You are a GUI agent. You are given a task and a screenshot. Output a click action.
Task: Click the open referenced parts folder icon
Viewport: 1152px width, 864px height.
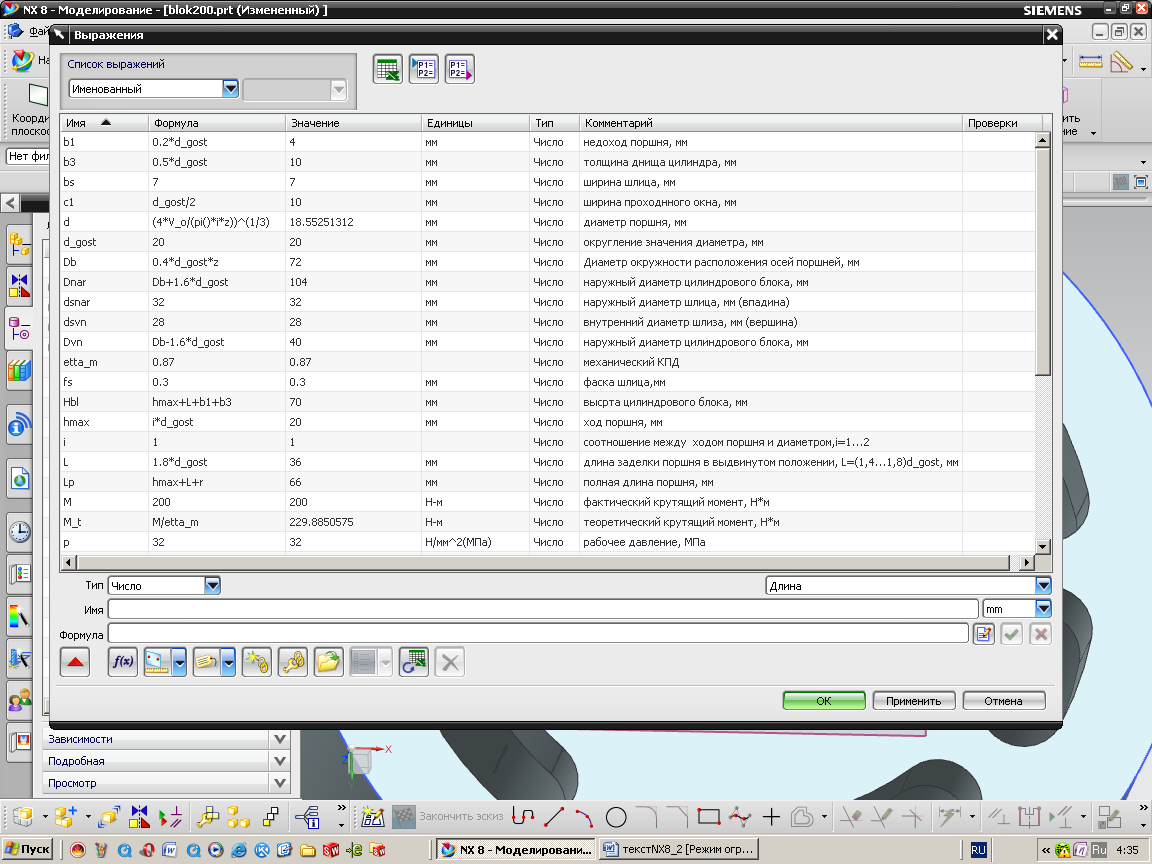(328, 662)
